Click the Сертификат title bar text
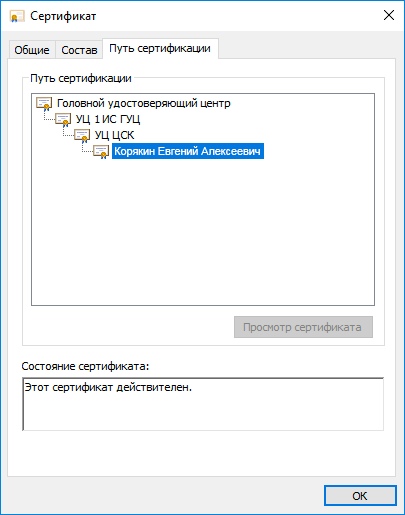Viewport: 405px width, 515px height. [x=63, y=16]
